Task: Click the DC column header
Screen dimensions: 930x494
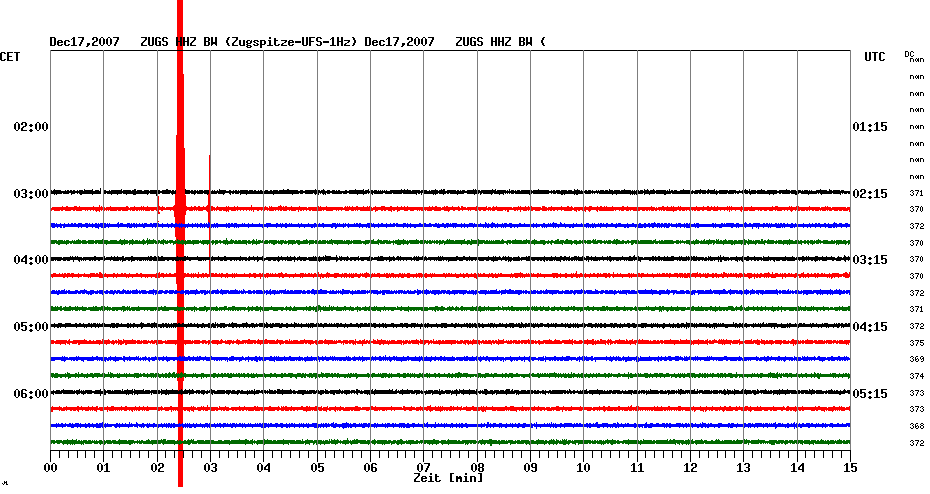Action: point(909,54)
